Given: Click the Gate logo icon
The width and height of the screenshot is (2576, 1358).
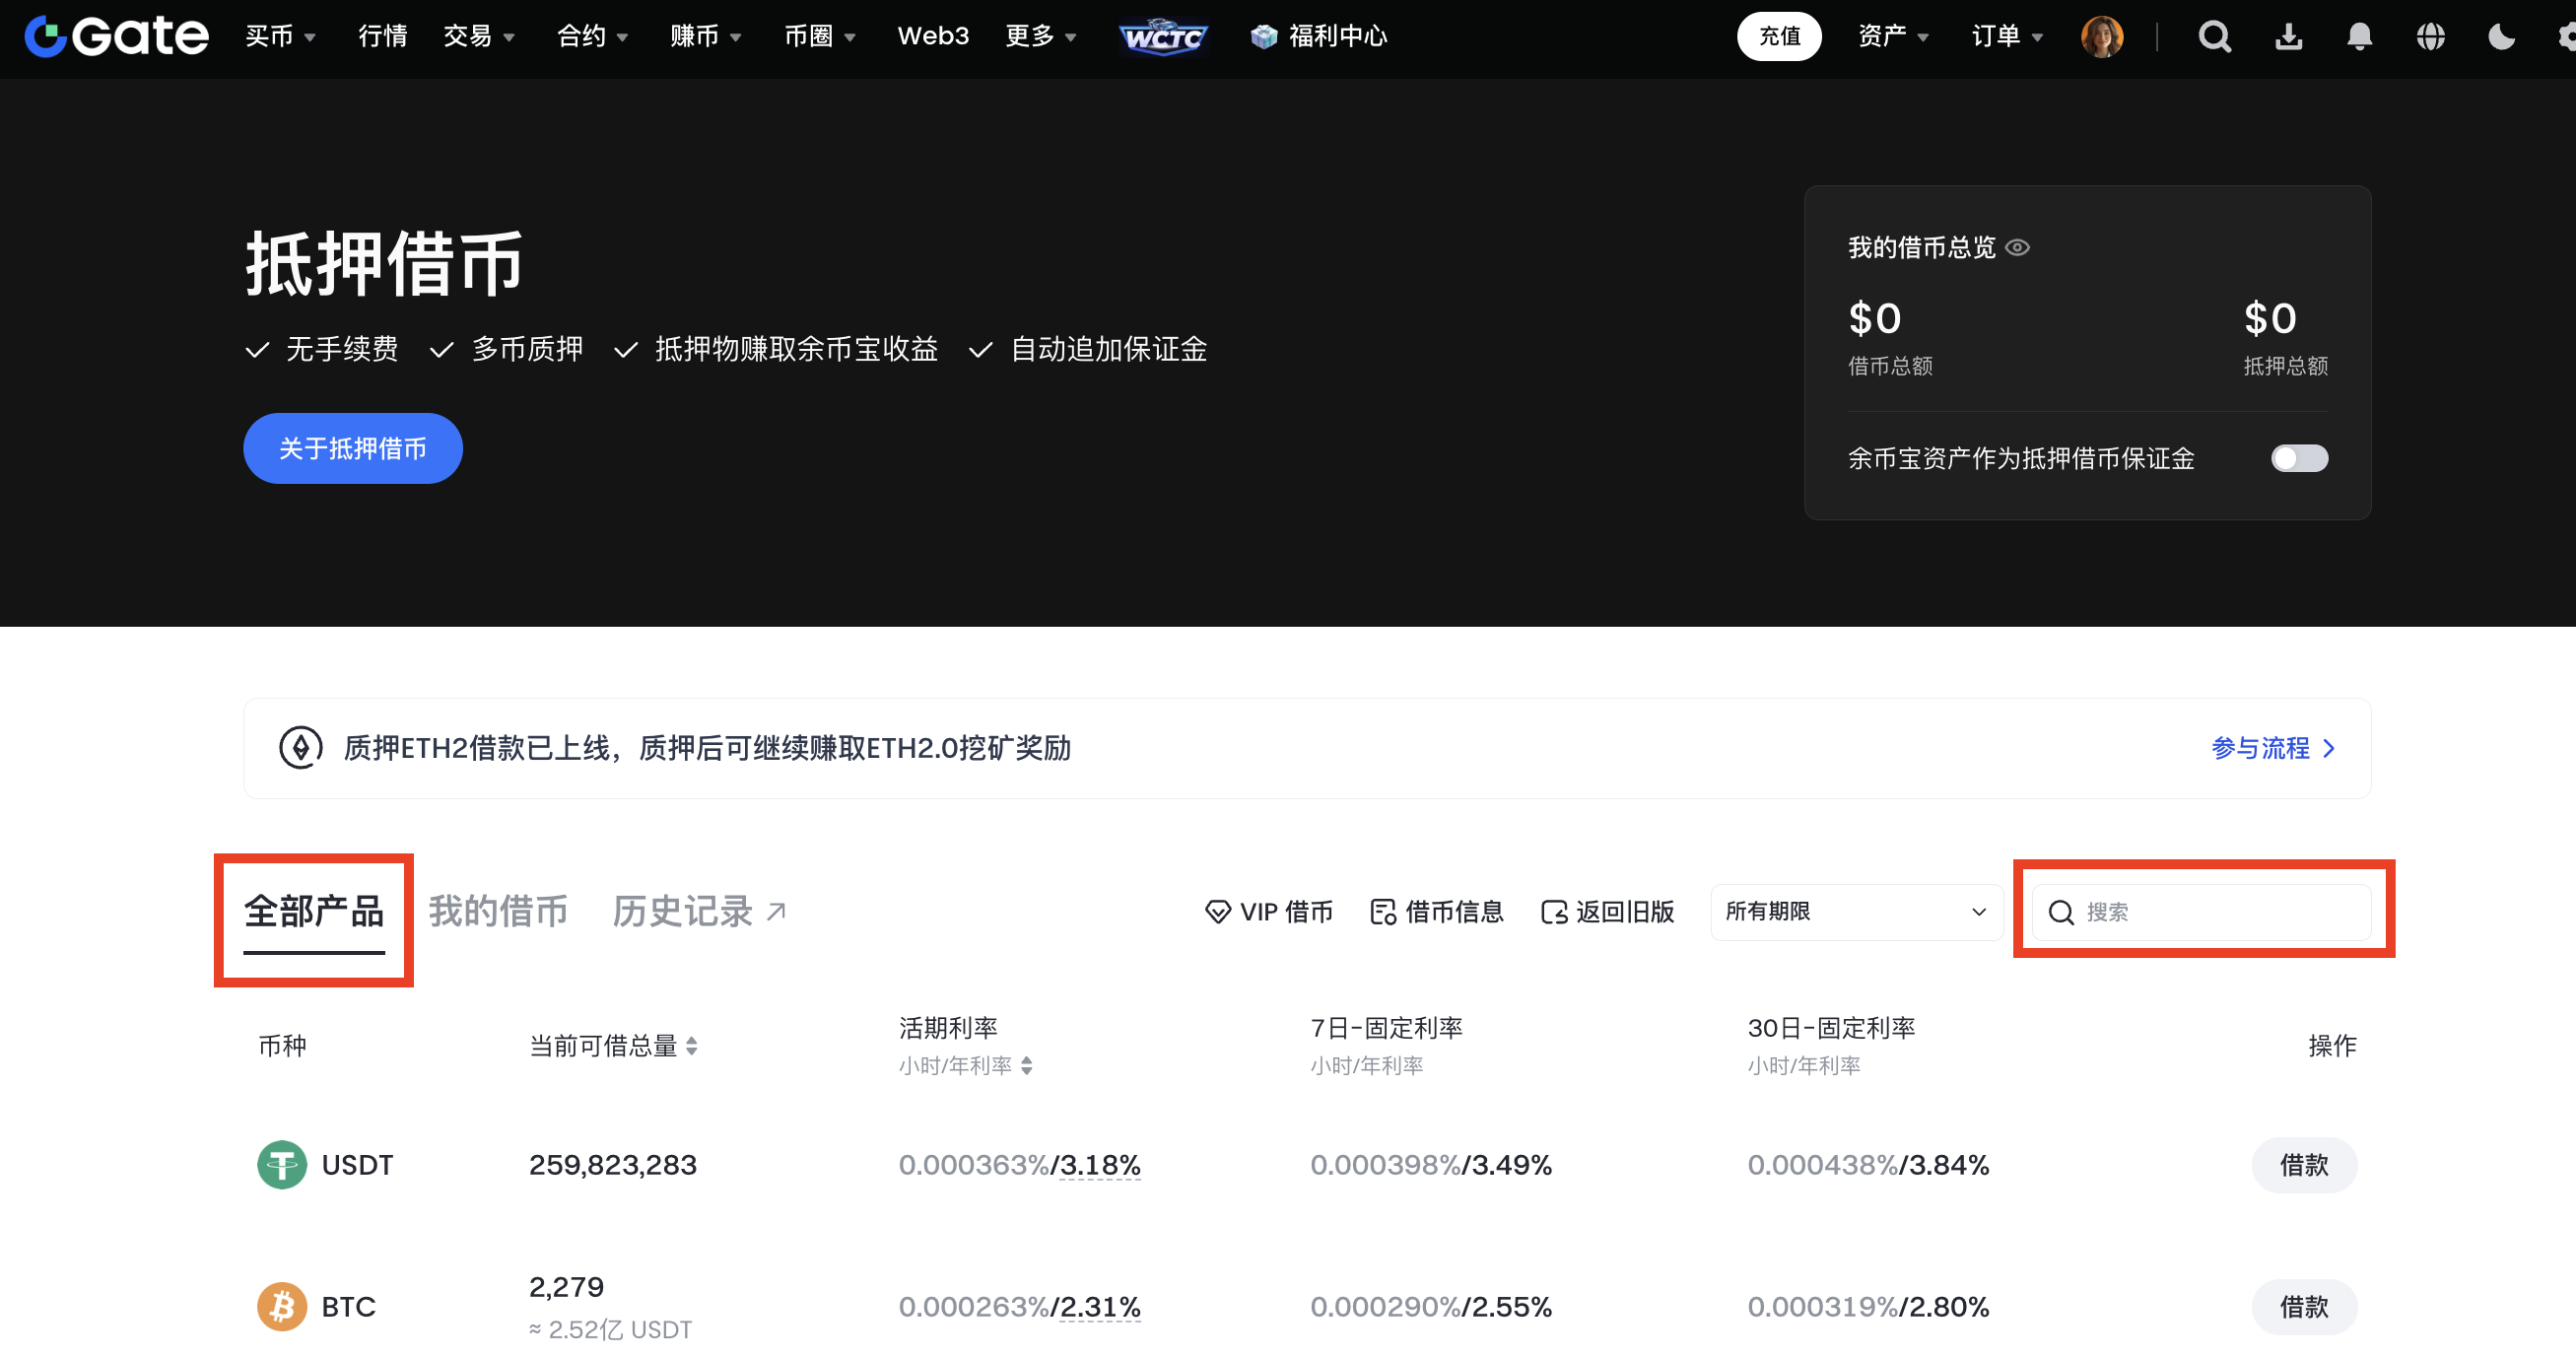Looking at the screenshot, I should [x=46, y=36].
